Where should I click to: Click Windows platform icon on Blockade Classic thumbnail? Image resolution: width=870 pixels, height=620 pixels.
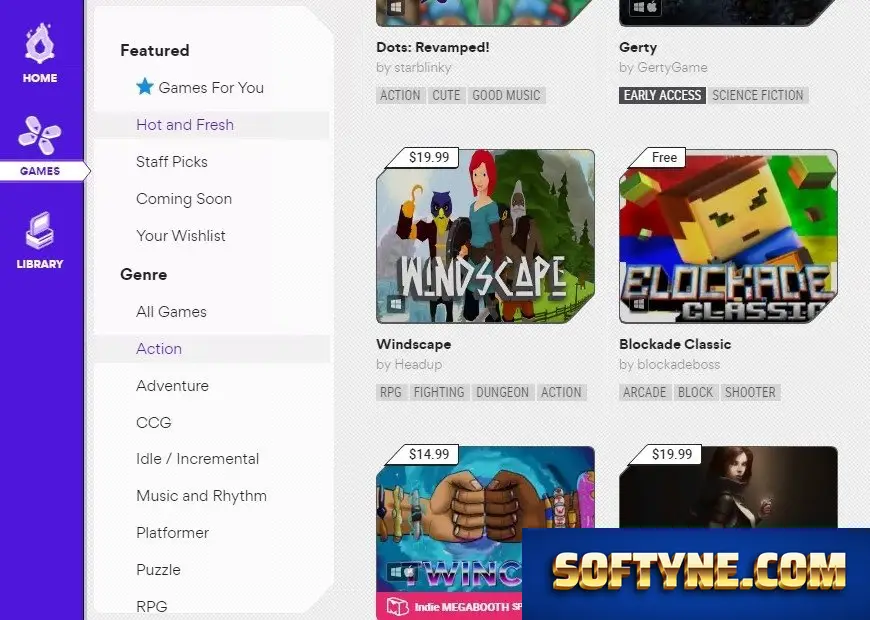coord(639,304)
